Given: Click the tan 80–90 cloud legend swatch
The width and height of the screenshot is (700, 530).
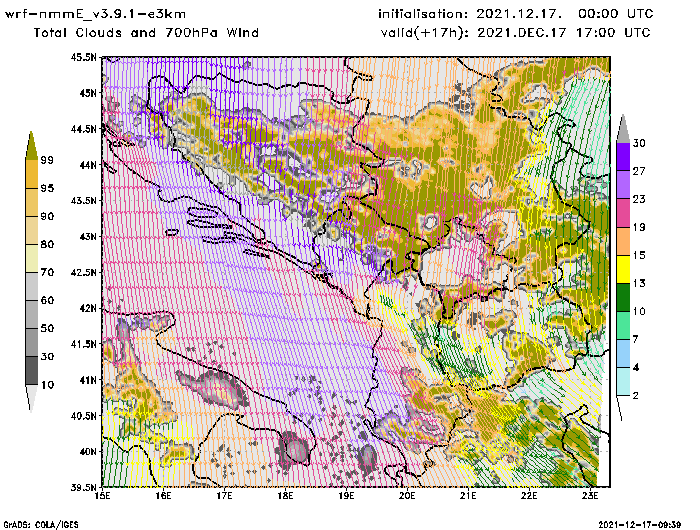Looking at the screenshot, I should tap(31, 230).
